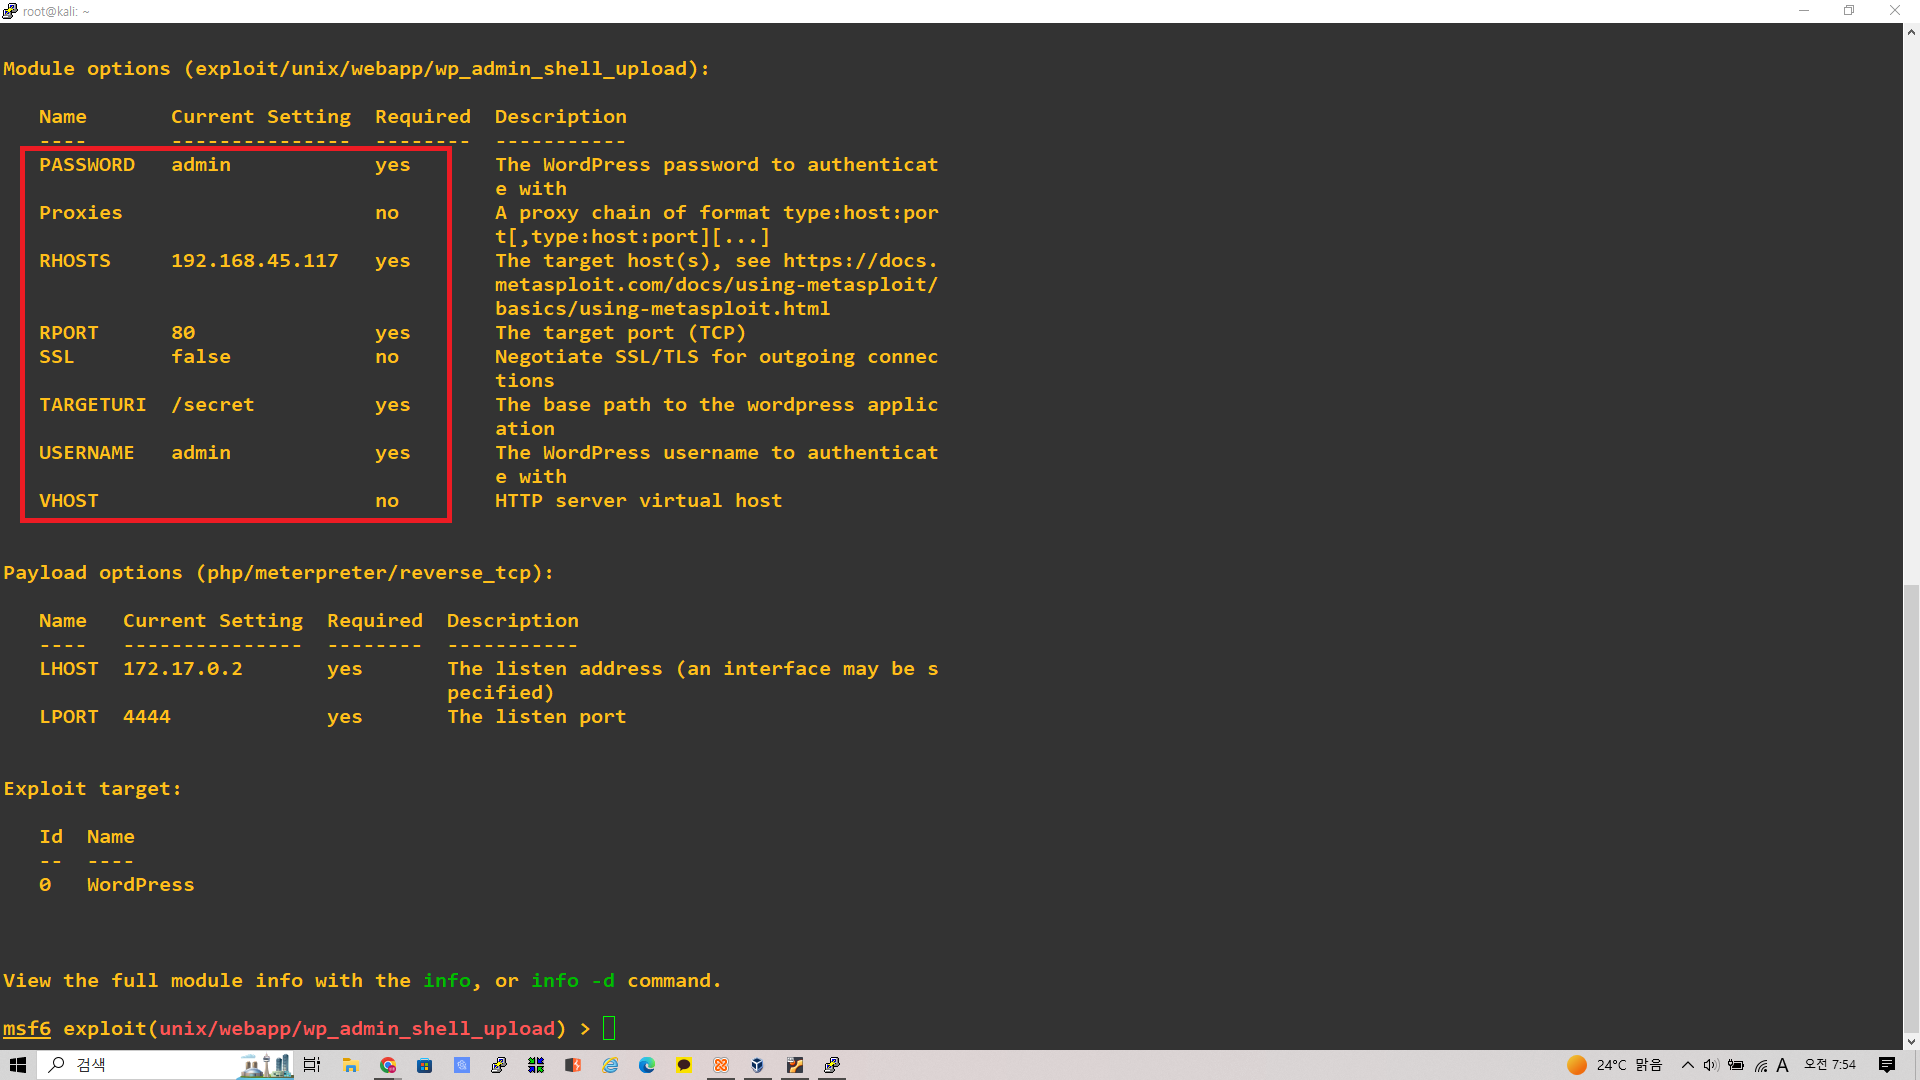Click the msf6 prompt cursor
Image resolution: width=1920 pixels, height=1080 pixels.
[x=609, y=1028]
